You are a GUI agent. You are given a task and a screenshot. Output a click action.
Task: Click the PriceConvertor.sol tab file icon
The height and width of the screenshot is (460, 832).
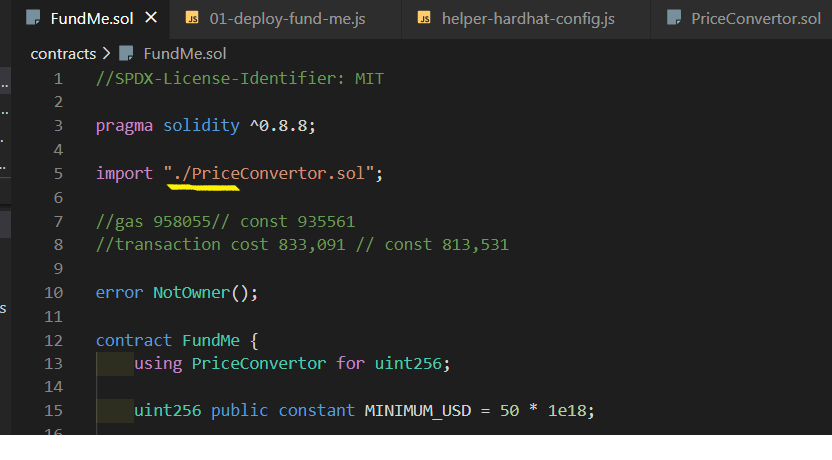click(674, 18)
